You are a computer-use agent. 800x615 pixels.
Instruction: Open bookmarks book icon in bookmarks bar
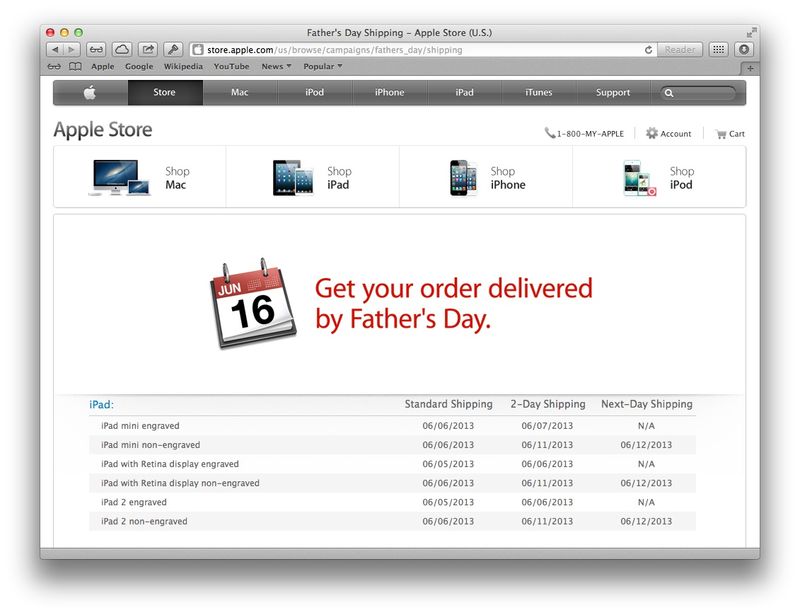click(75, 66)
